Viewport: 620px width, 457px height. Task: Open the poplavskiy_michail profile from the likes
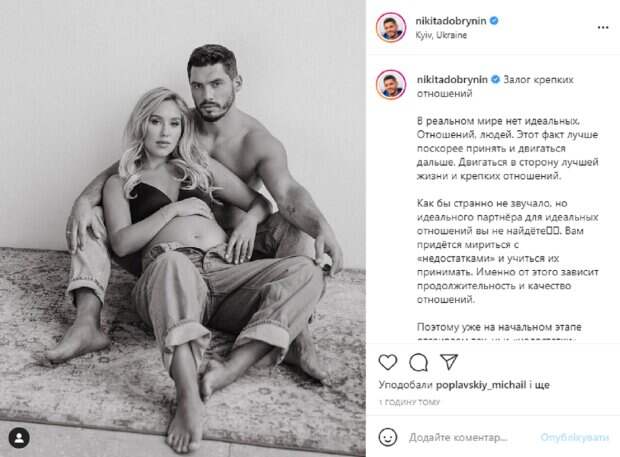(x=481, y=385)
